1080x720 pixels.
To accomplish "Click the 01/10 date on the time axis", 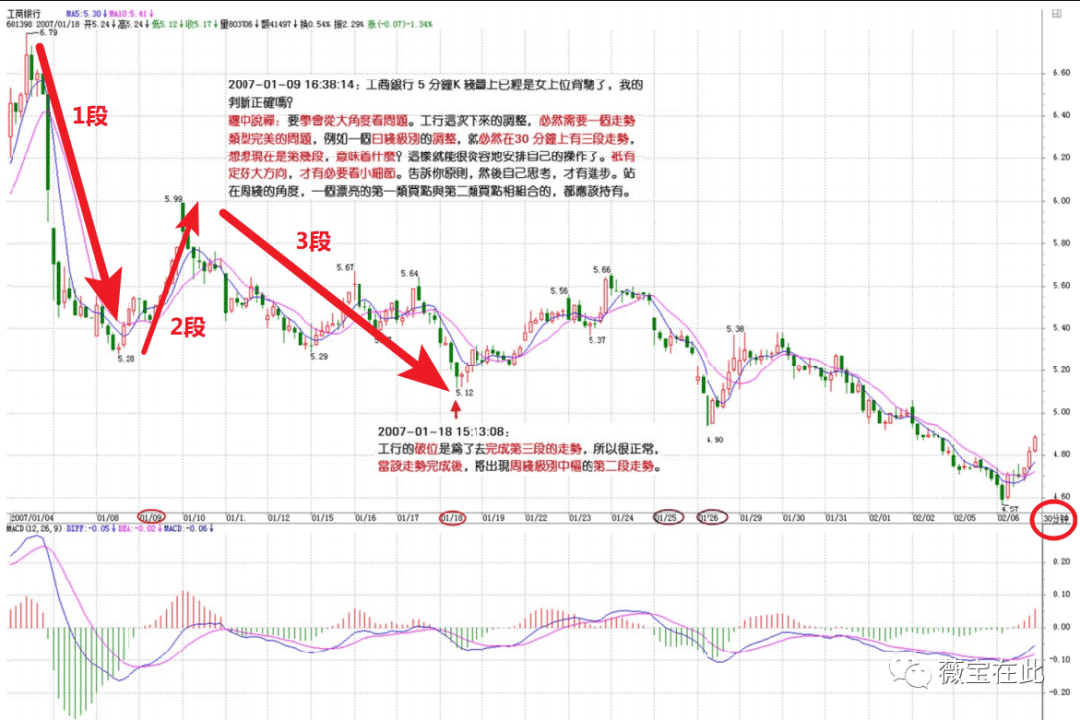I will (194, 517).
